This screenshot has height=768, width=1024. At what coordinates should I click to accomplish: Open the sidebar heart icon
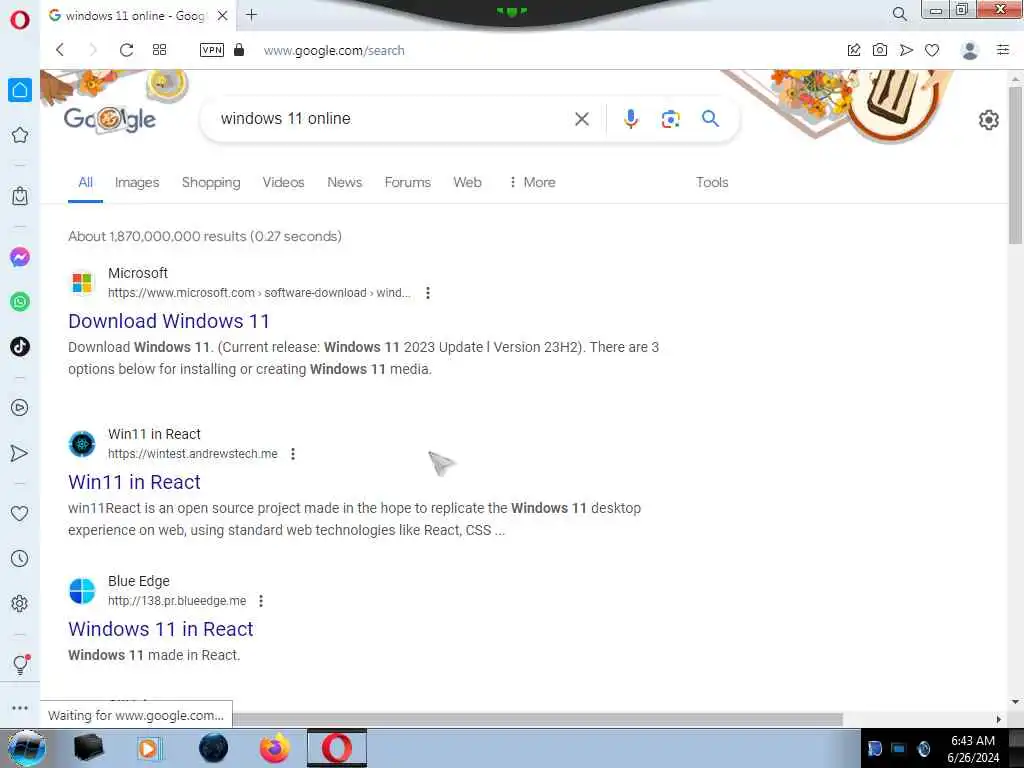tap(20, 513)
